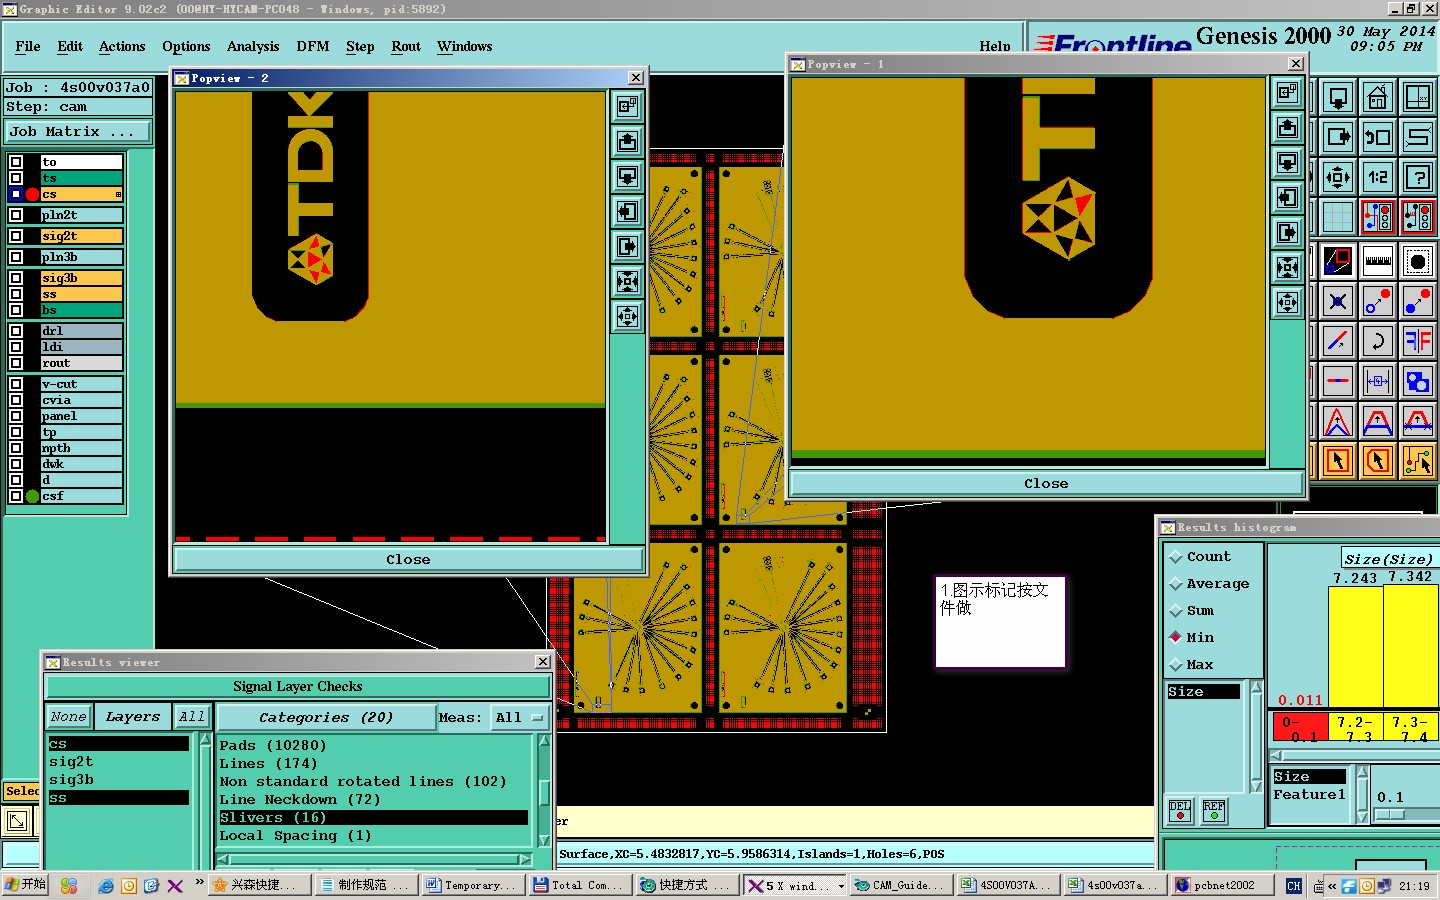Click the None button in Results viewer
1440x900 pixels.
click(x=68, y=716)
